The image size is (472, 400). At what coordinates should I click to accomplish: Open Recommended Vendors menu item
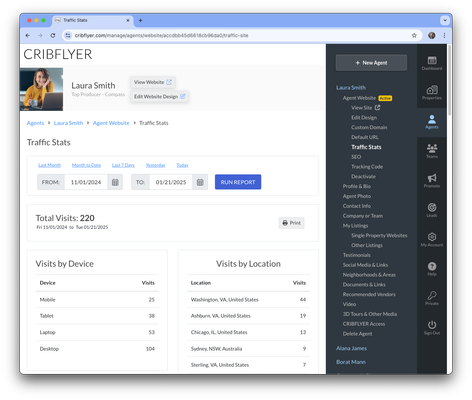tap(369, 294)
